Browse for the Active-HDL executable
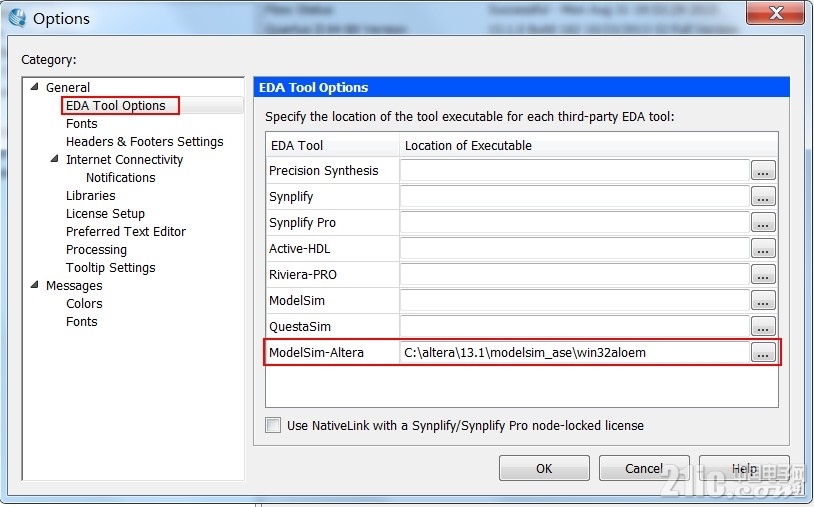 click(x=763, y=248)
